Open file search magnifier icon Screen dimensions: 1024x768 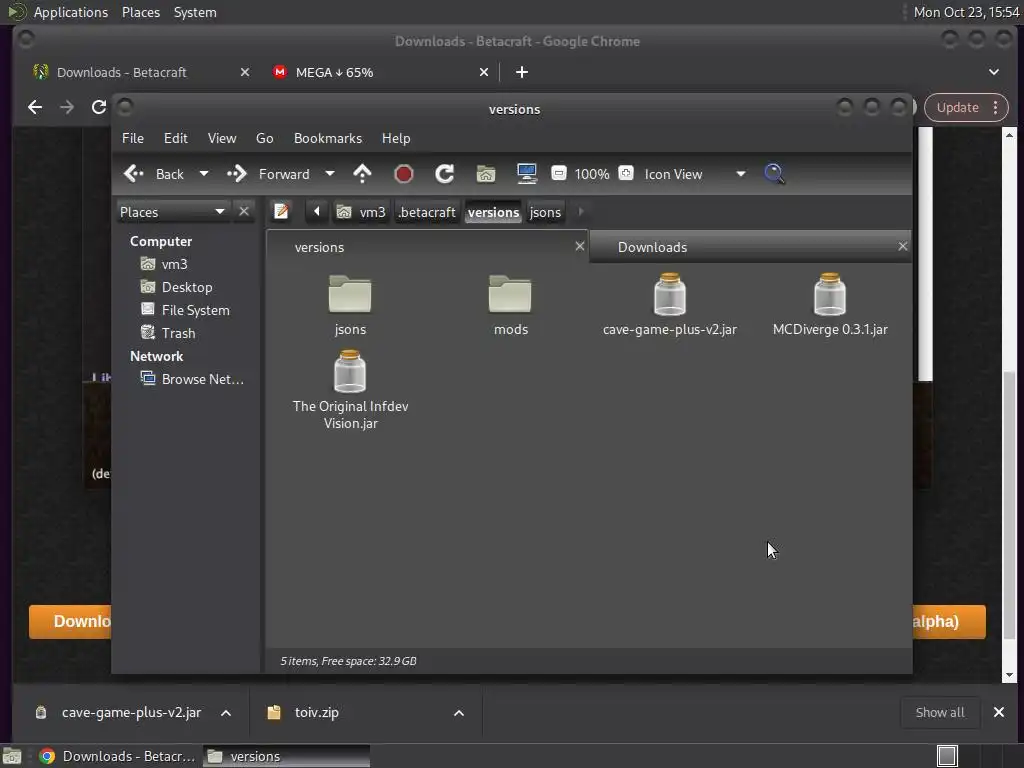775,174
